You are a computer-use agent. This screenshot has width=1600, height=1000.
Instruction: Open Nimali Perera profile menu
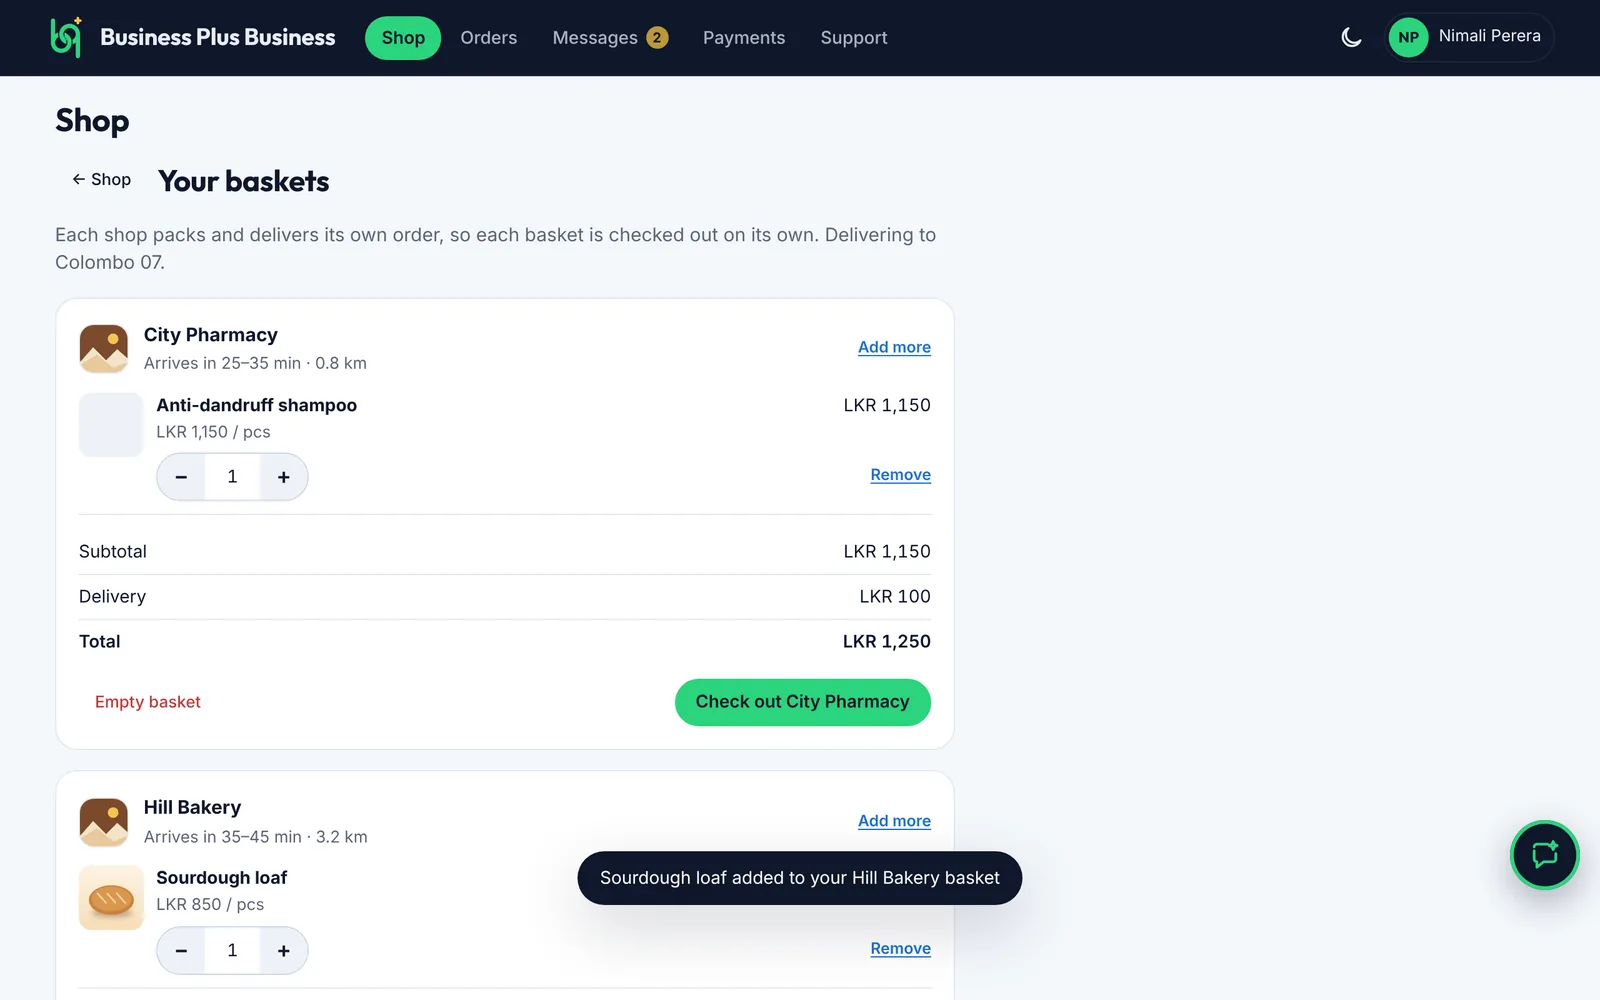(x=1469, y=38)
